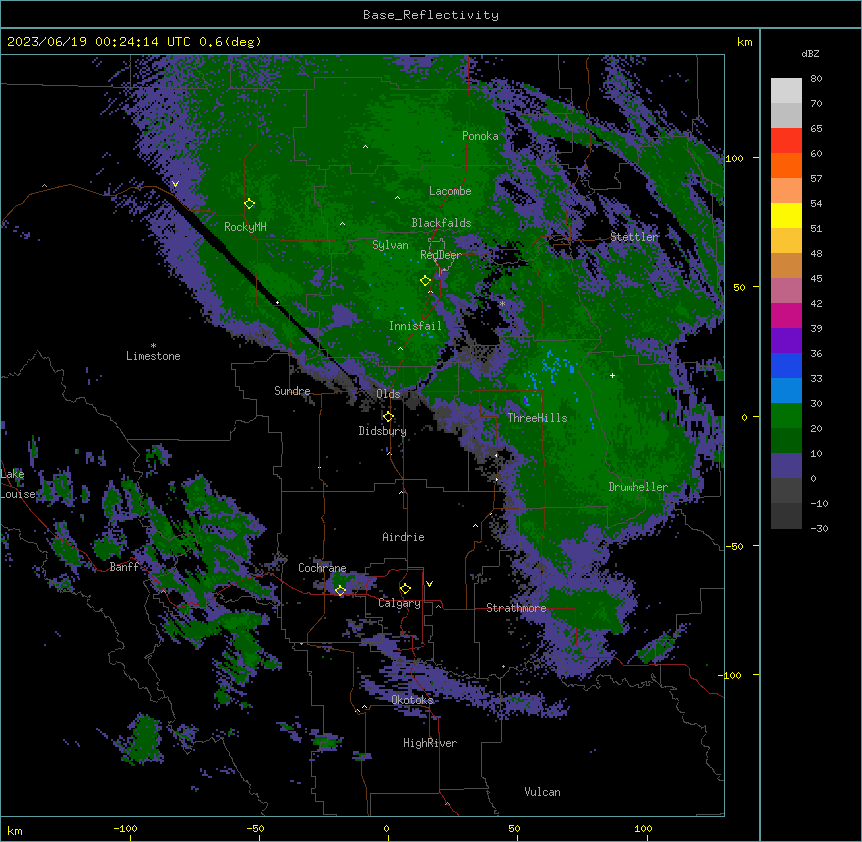The width and height of the screenshot is (862, 842).
Task: Select the 42 dBZ magenta legend swatch
Action: 786,315
